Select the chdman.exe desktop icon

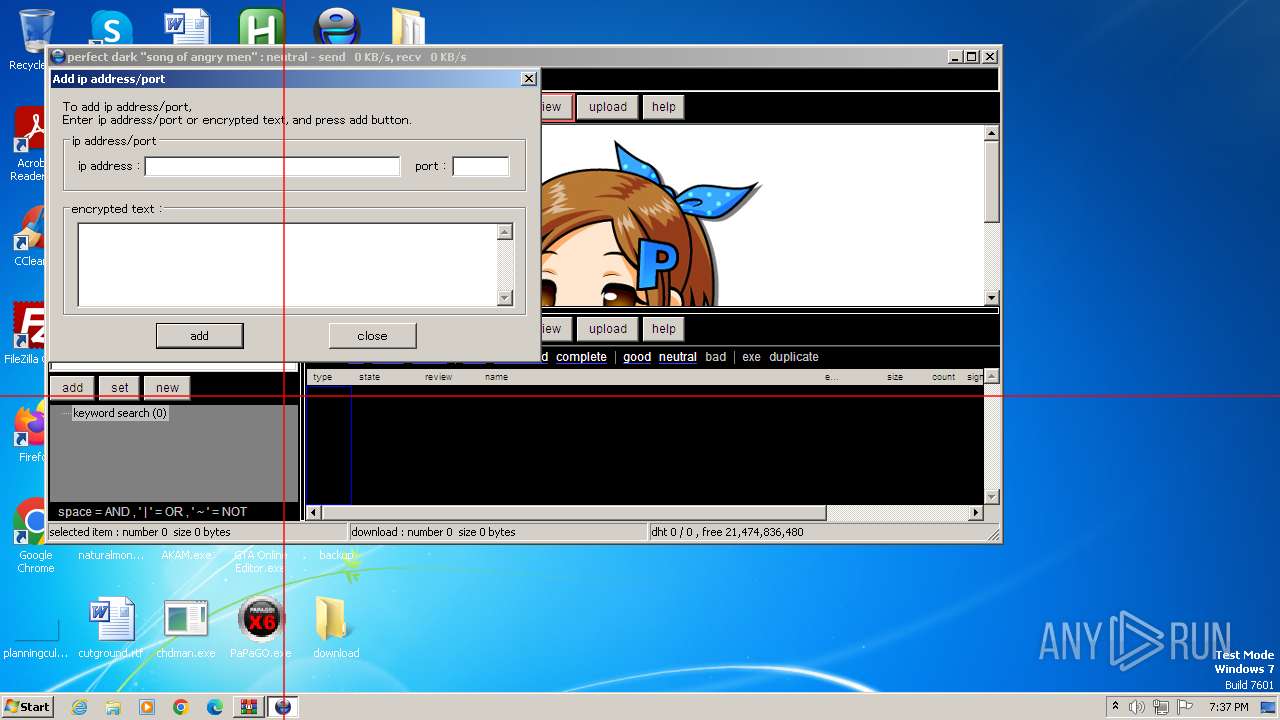click(x=186, y=628)
